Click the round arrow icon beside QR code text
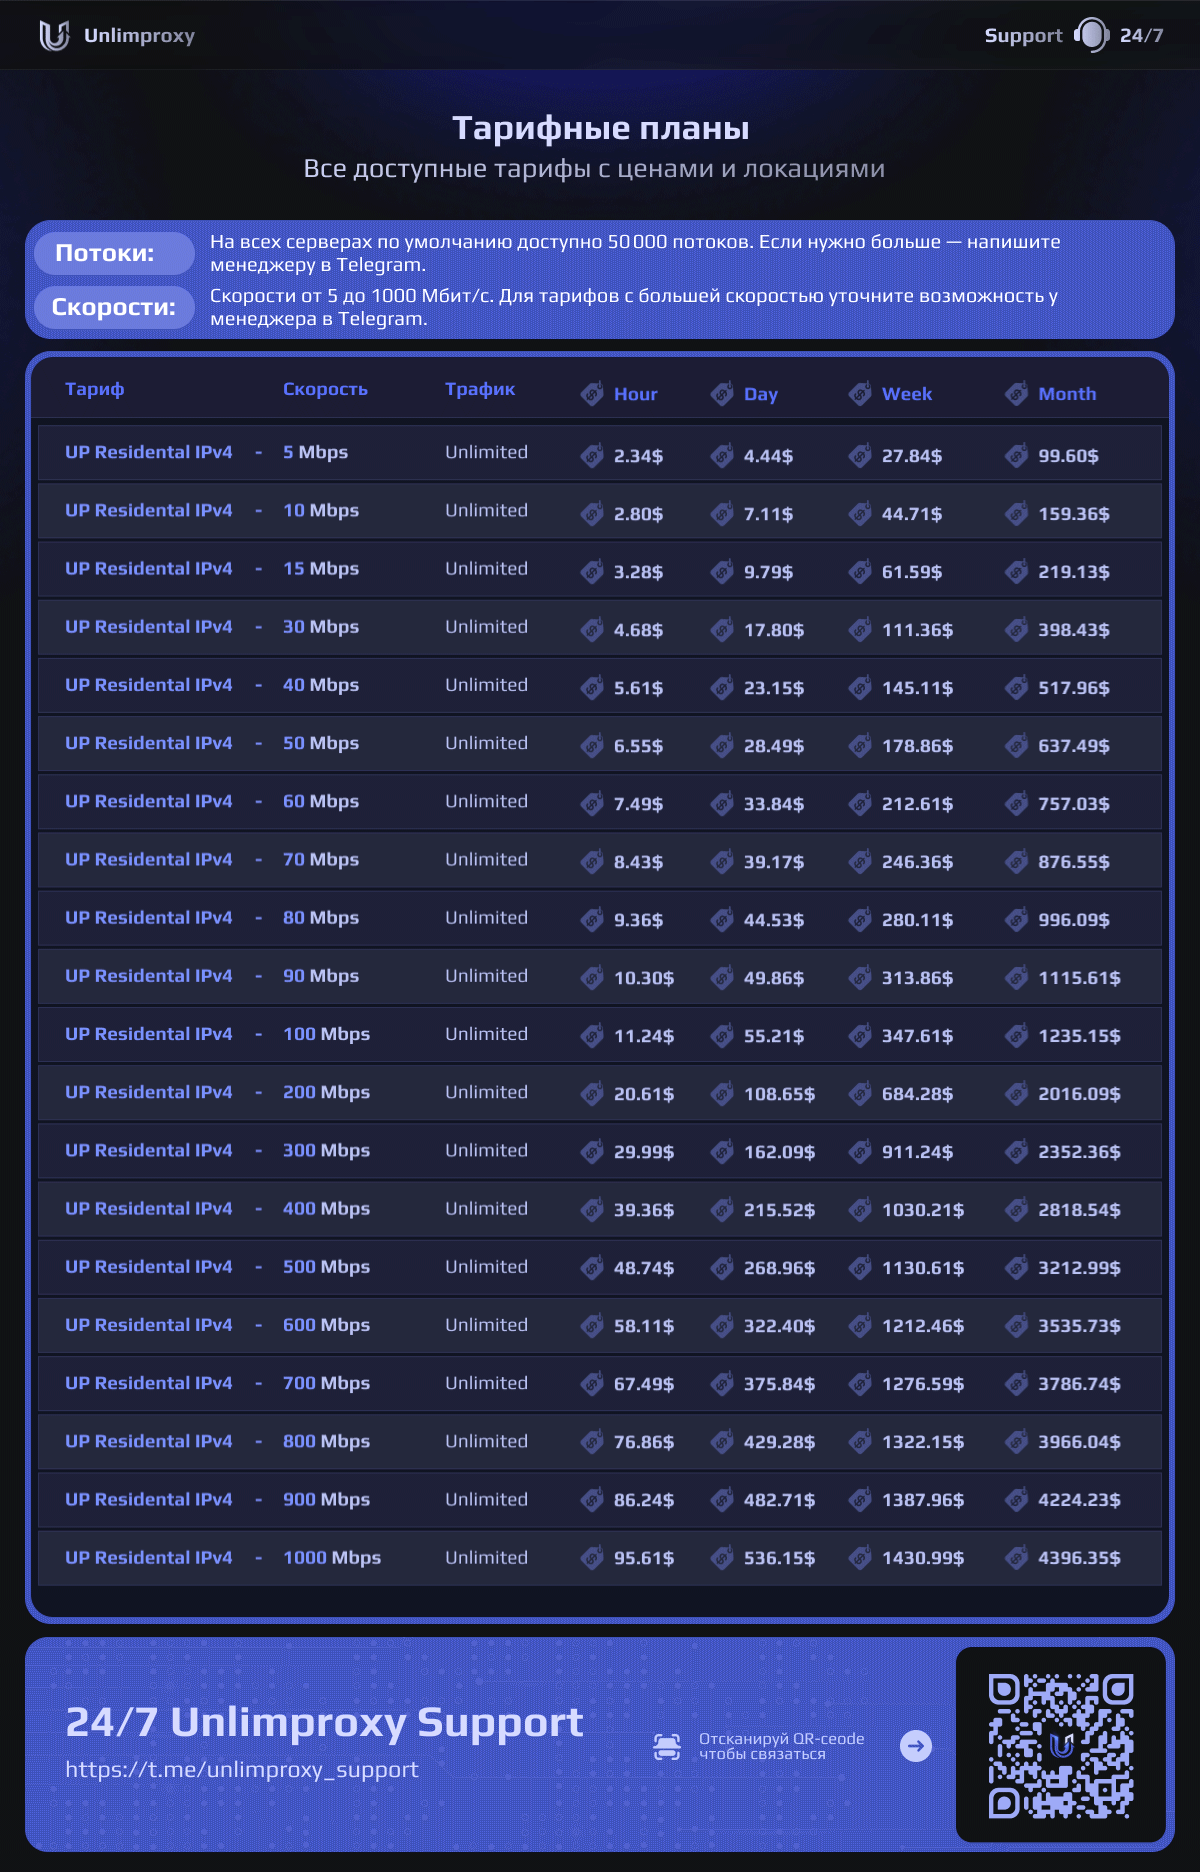This screenshot has width=1200, height=1872. pyautogui.click(x=916, y=1746)
